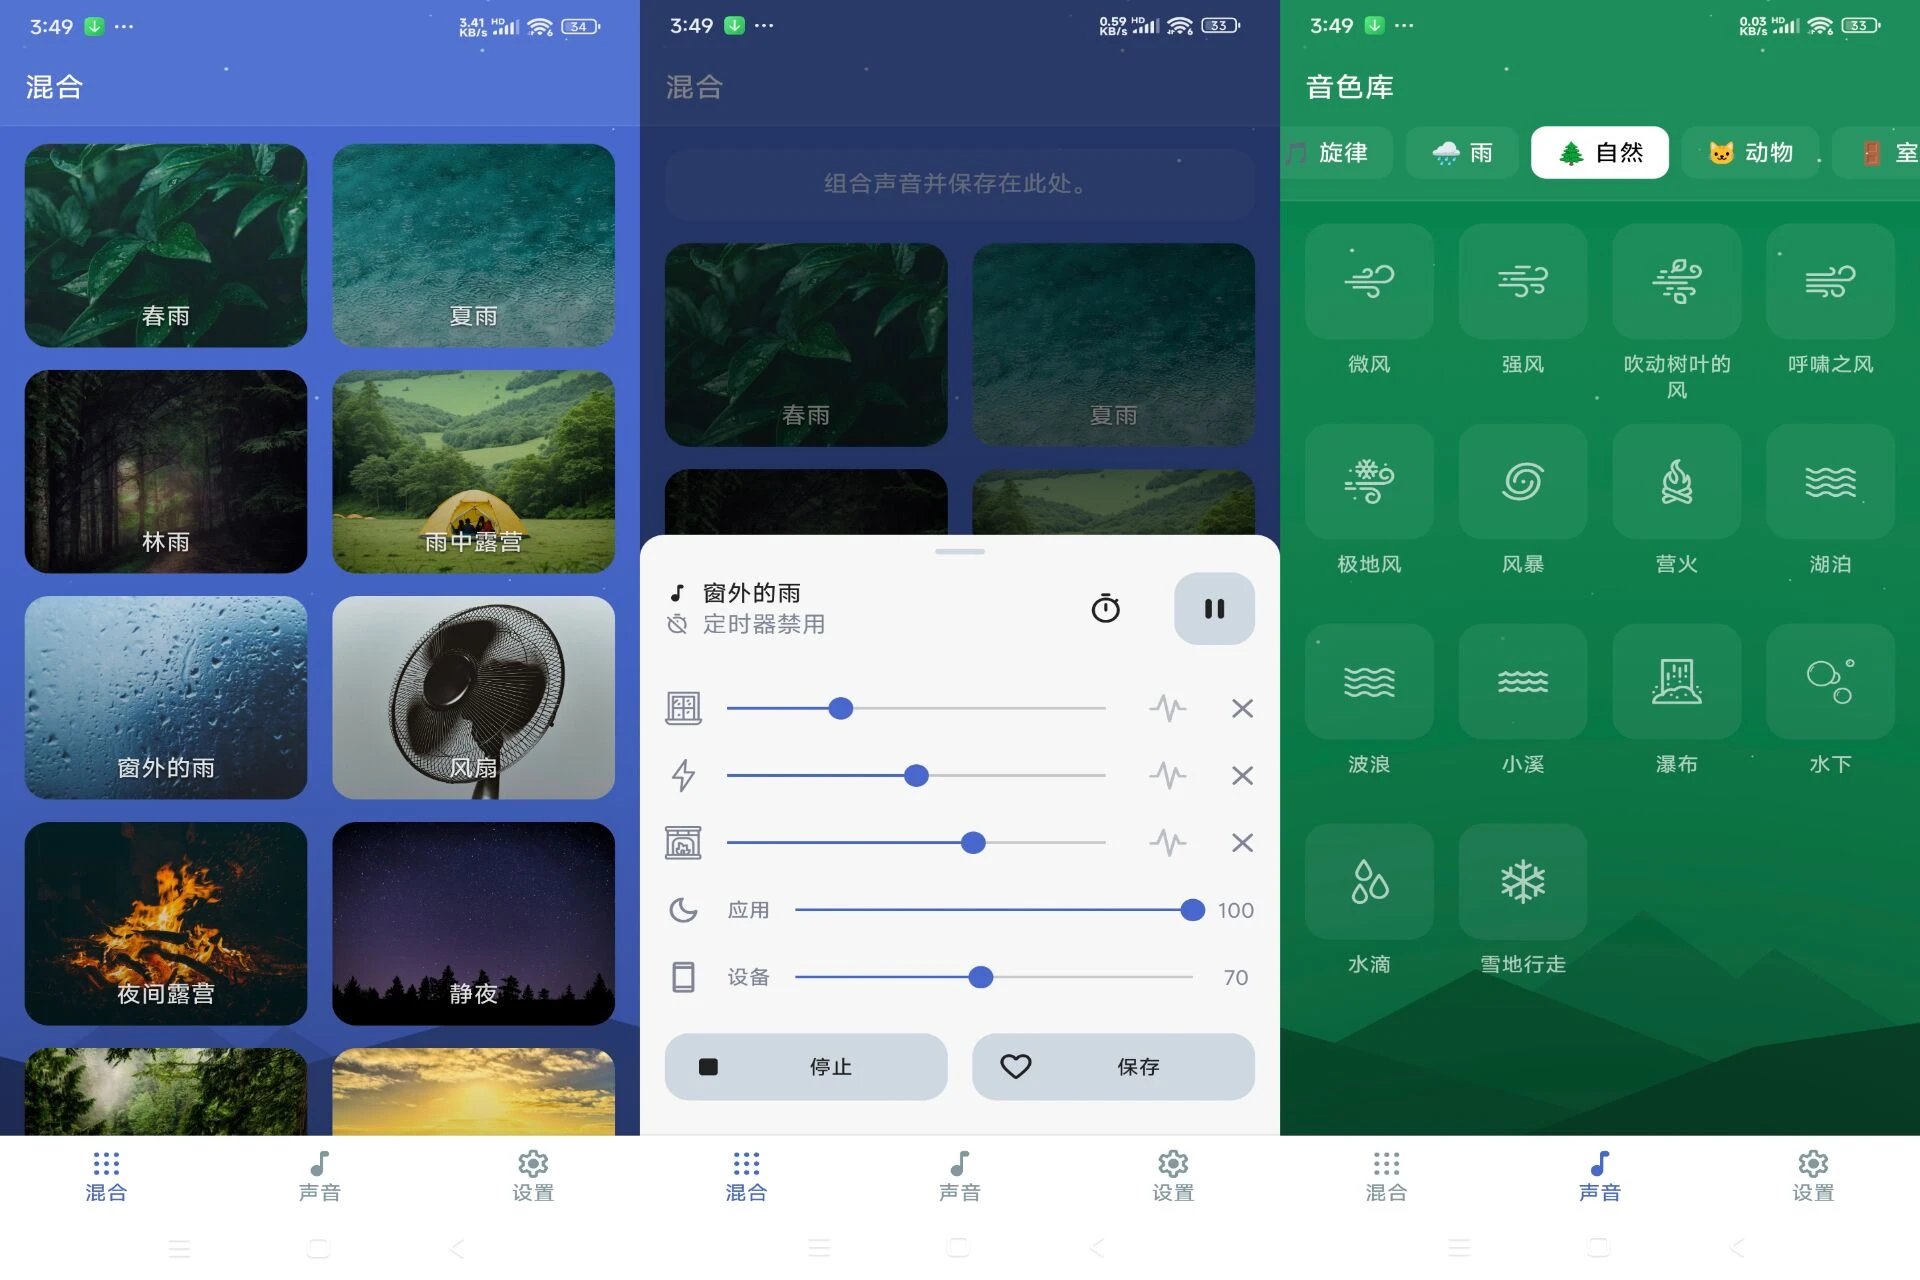The width and height of the screenshot is (1920, 1280).
Task: Click the timer icon in the playback bar
Action: pos(1109,606)
